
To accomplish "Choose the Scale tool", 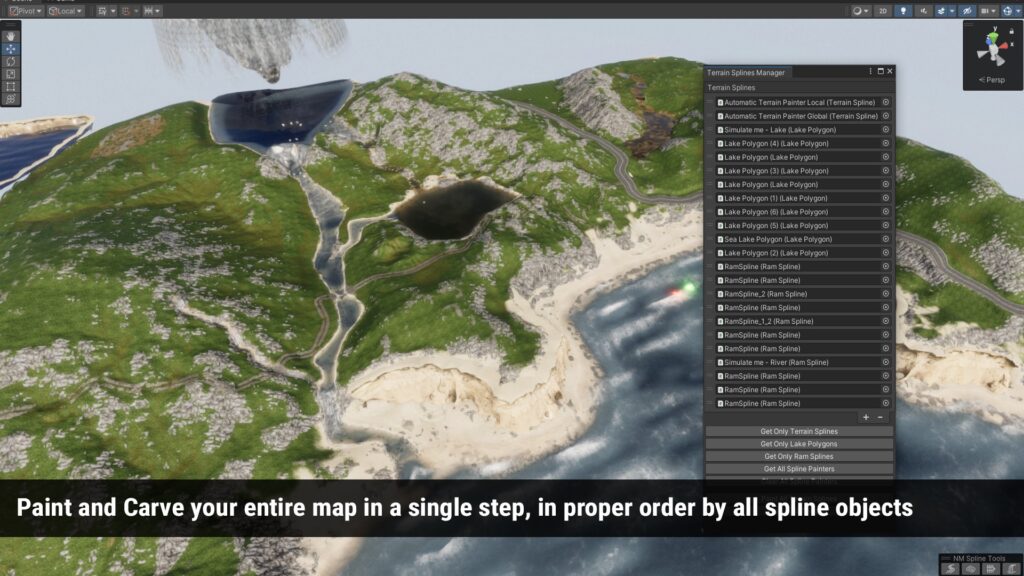I will point(10,74).
